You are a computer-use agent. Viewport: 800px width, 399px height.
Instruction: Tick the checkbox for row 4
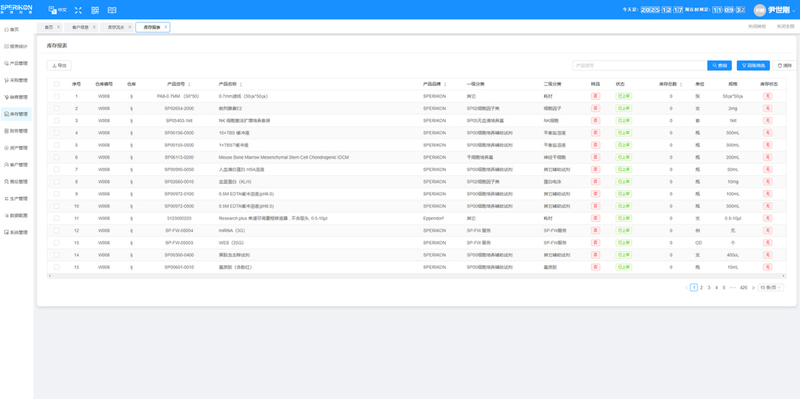click(x=57, y=133)
